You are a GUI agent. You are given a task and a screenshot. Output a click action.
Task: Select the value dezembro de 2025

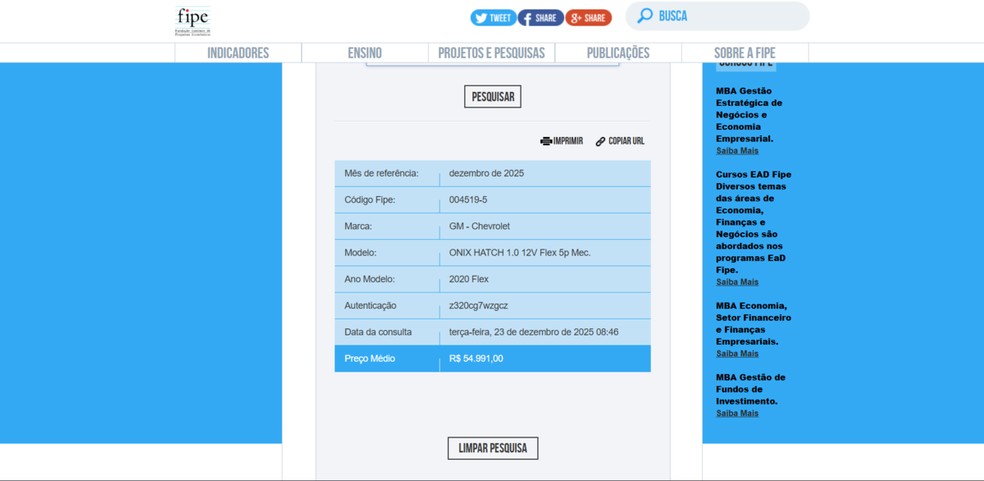tap(486, 173)
